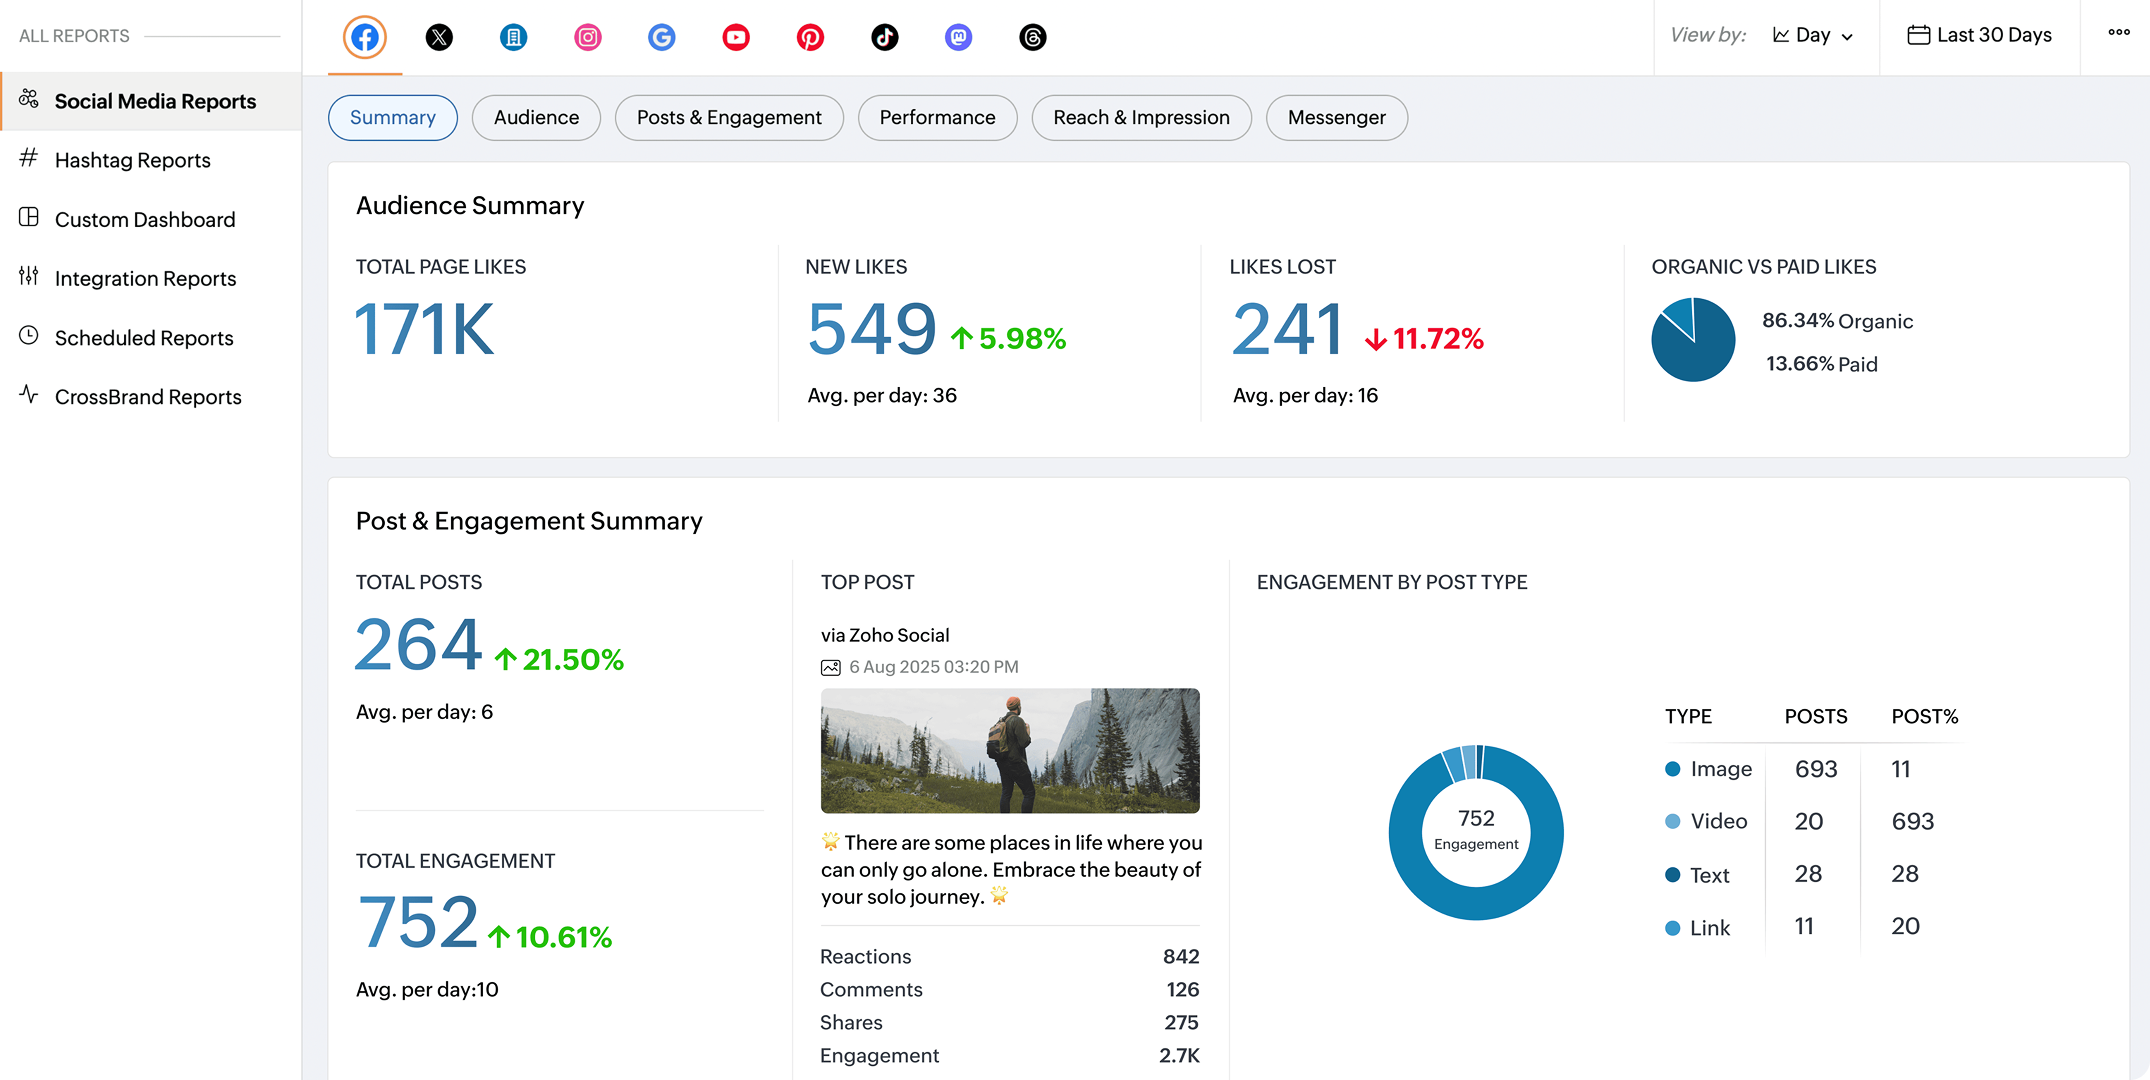
Task: Select the YouTube channel icon
Action: [x=736, y=37]
